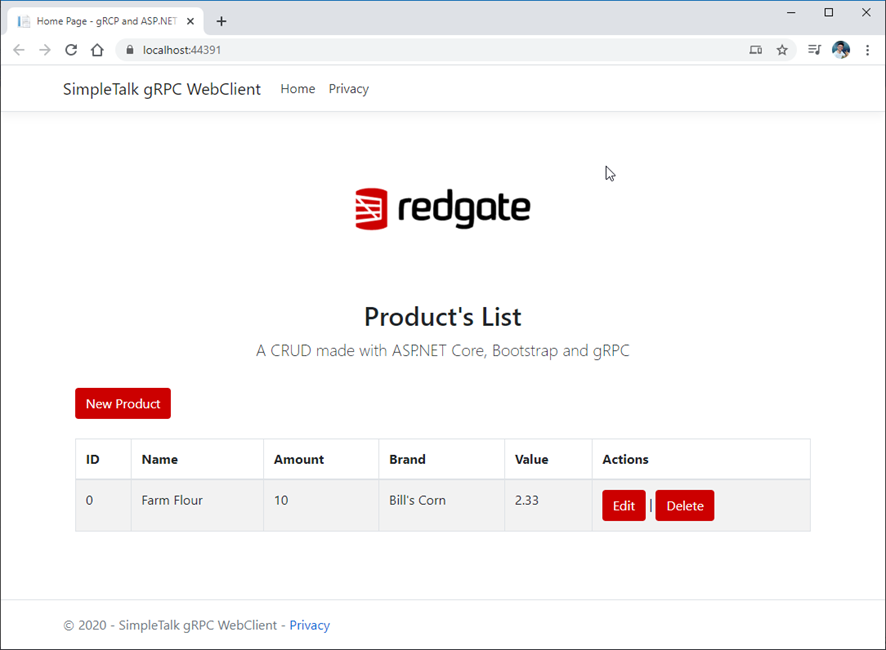The width and height of the screenshot is (886, 650).
Task: Open the Home nav link
Action: tap(298, 89)
